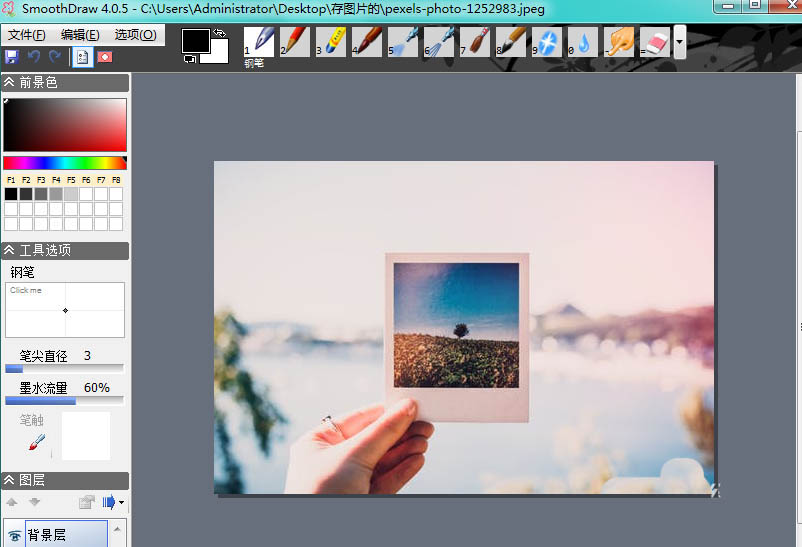Pick the paint brush tool numbered 8
The height and width of the screenshot is (547, 802).
click(x=510, y=41)
